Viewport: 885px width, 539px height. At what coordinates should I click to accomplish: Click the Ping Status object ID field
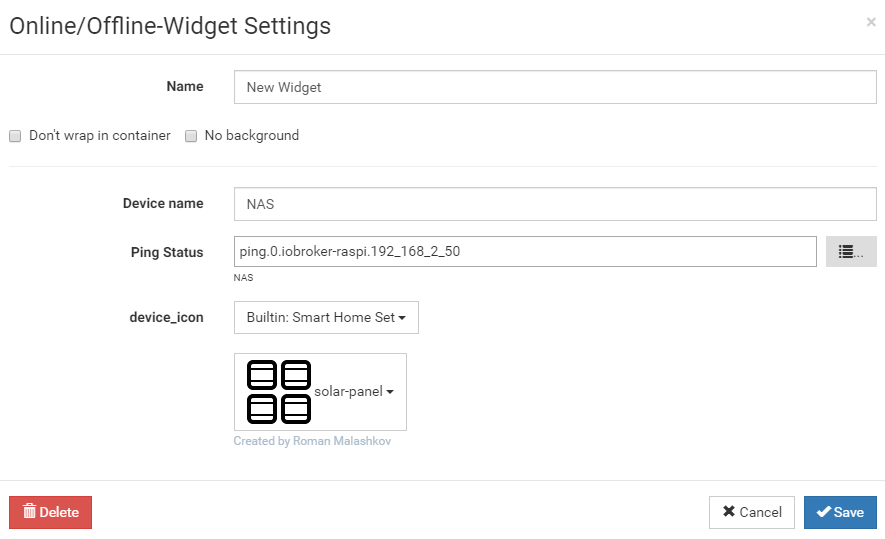tap(525, 252)
